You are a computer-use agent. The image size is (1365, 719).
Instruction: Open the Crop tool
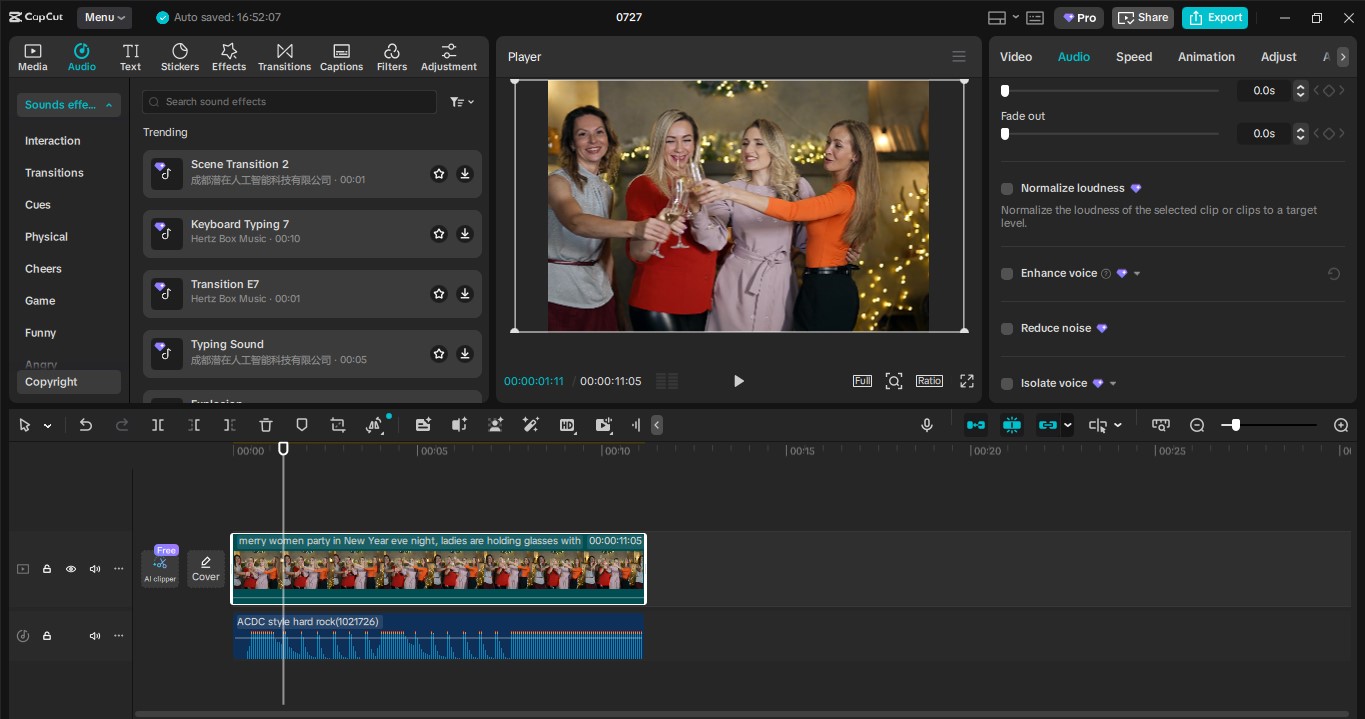(x=337, y=425)
